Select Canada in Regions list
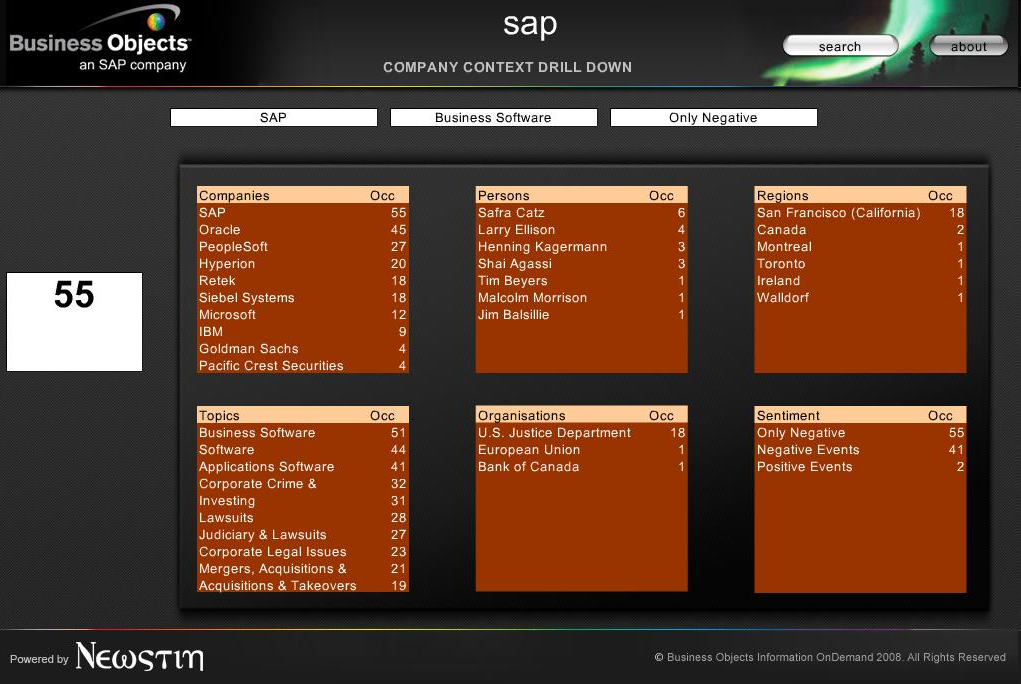 coord(860,229)
